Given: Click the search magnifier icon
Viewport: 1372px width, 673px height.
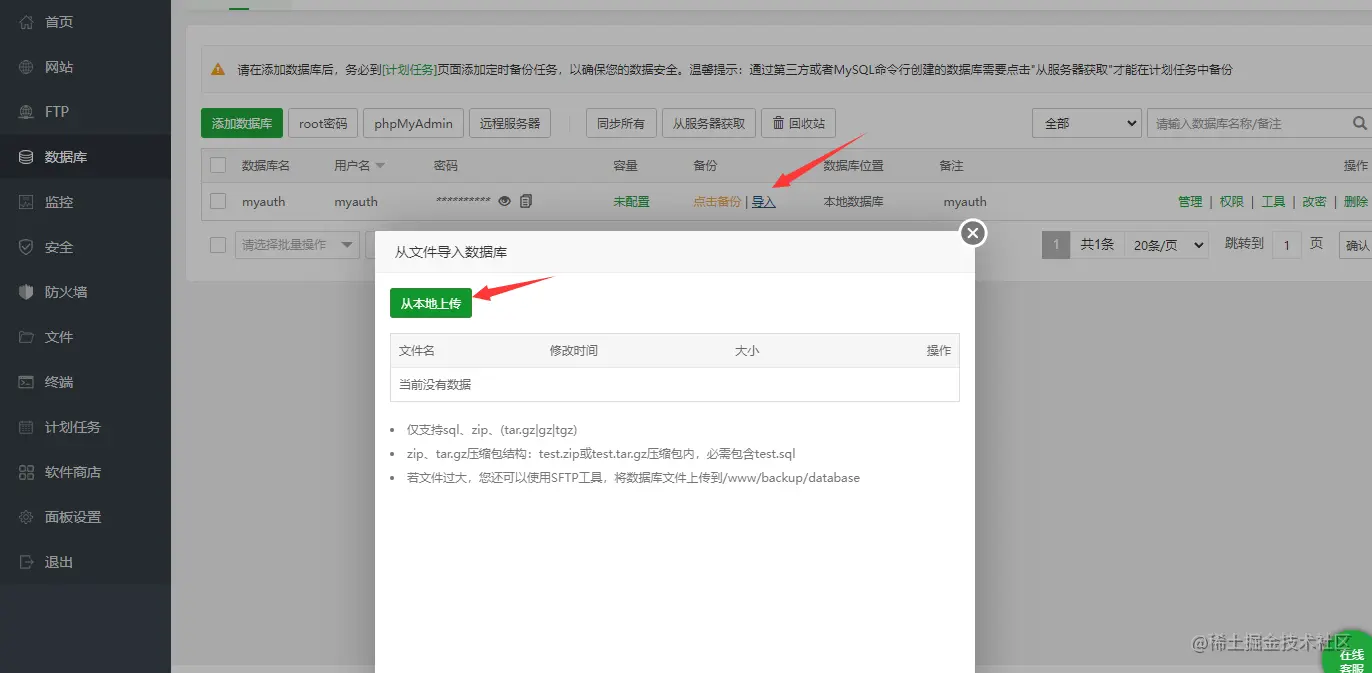Looking at the screenshot, I should coord(1359,123).
